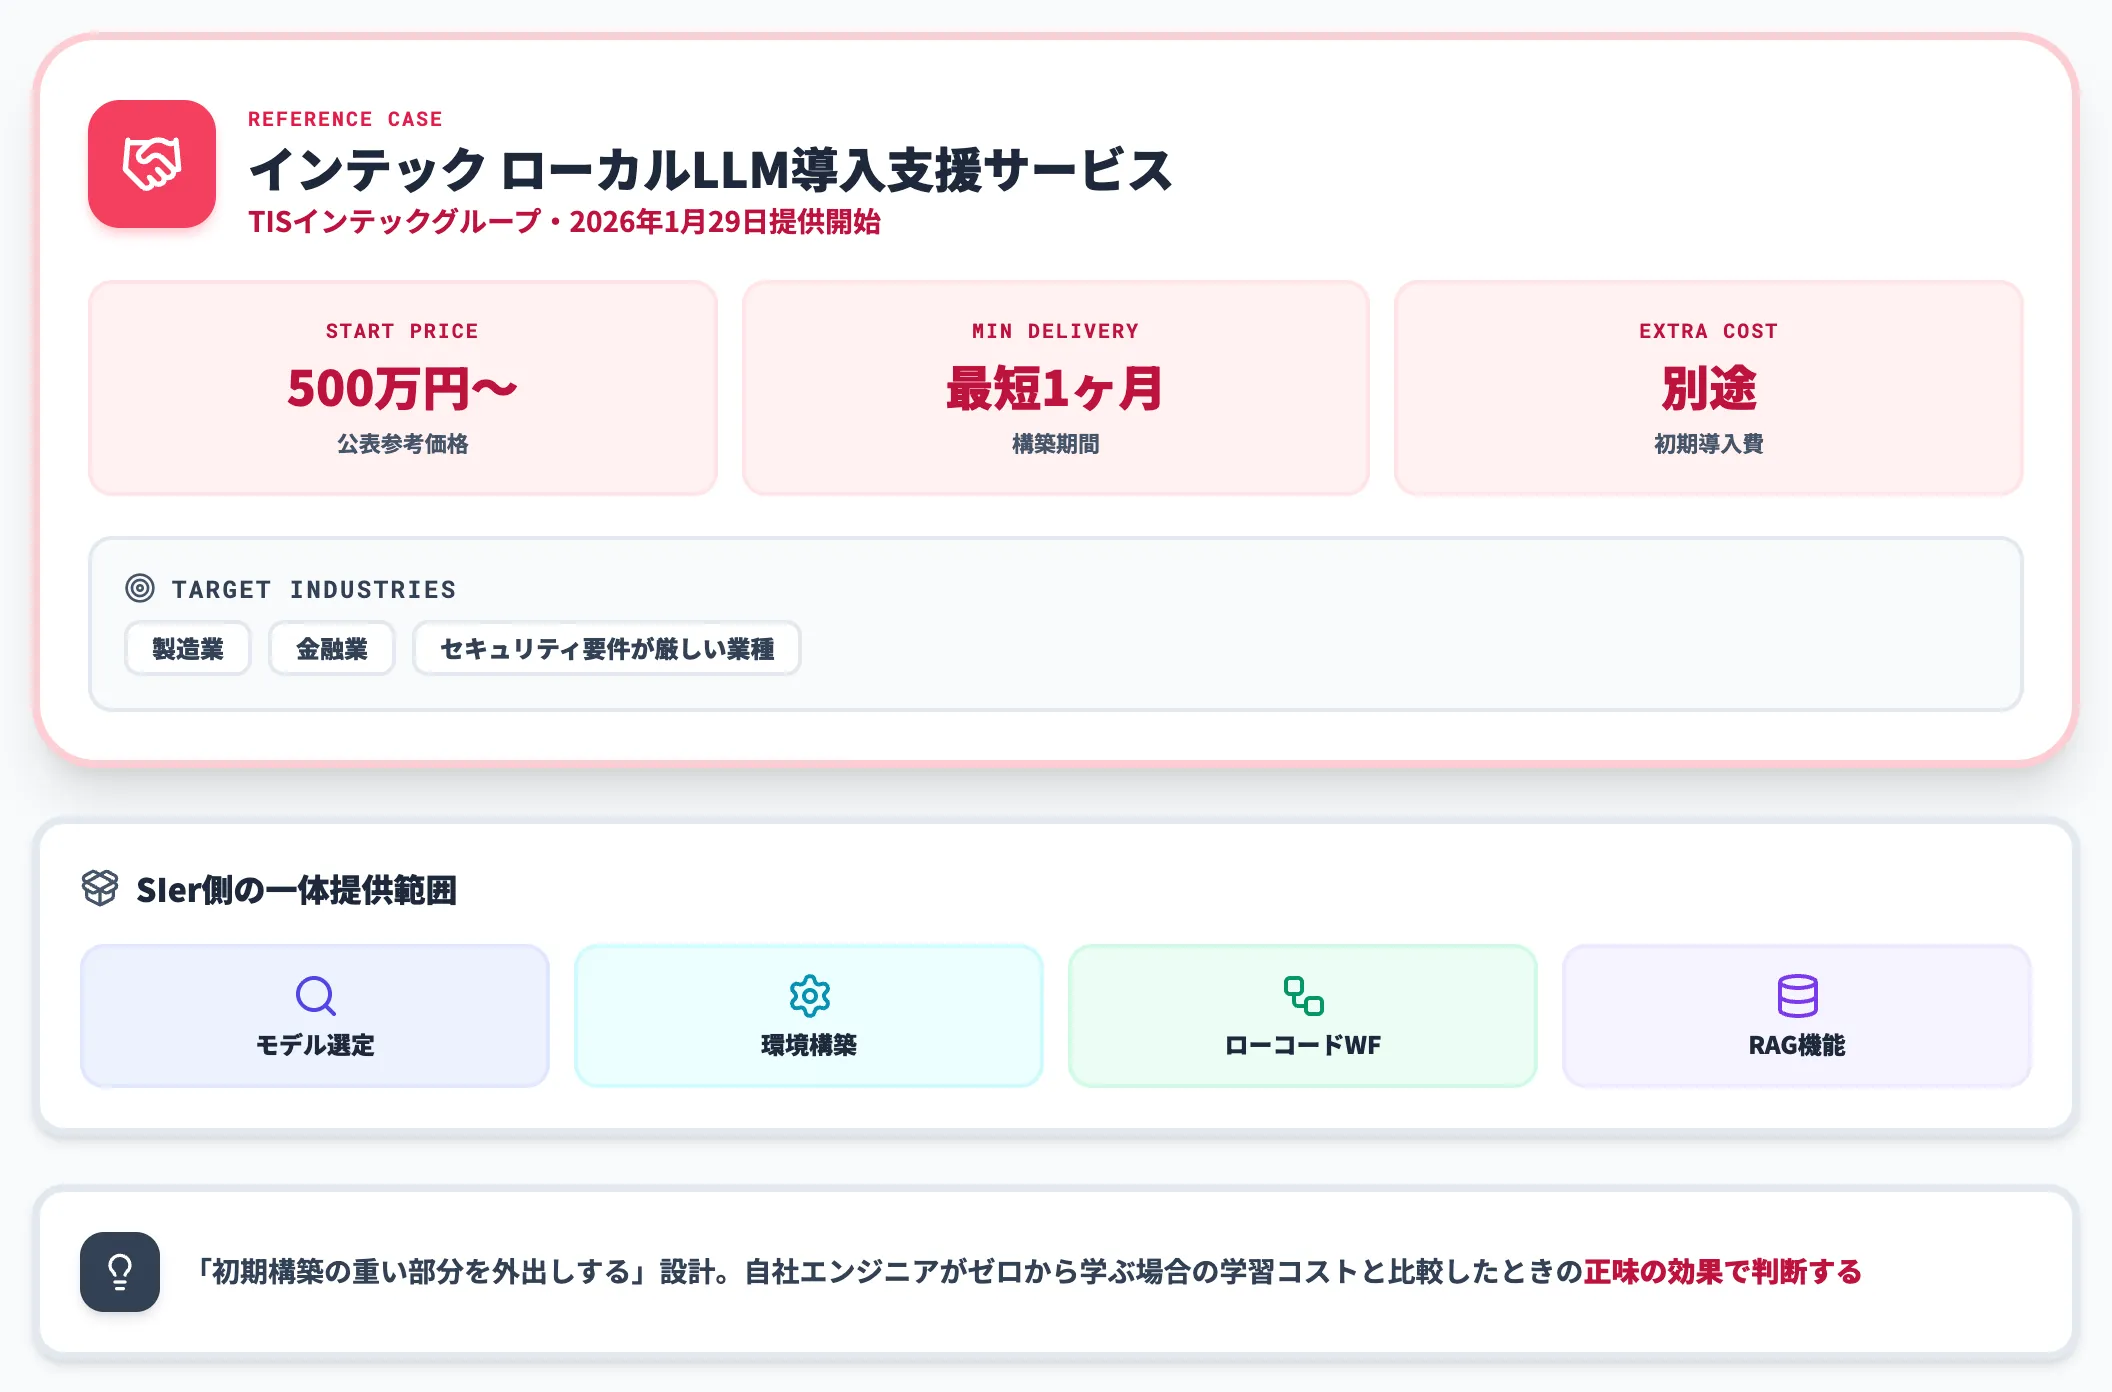Image resolution: width=2112 pixels, height=1392 pixels.
Task: Click the TARGET INDUSTRIES heading text
Action: point(314,590)
